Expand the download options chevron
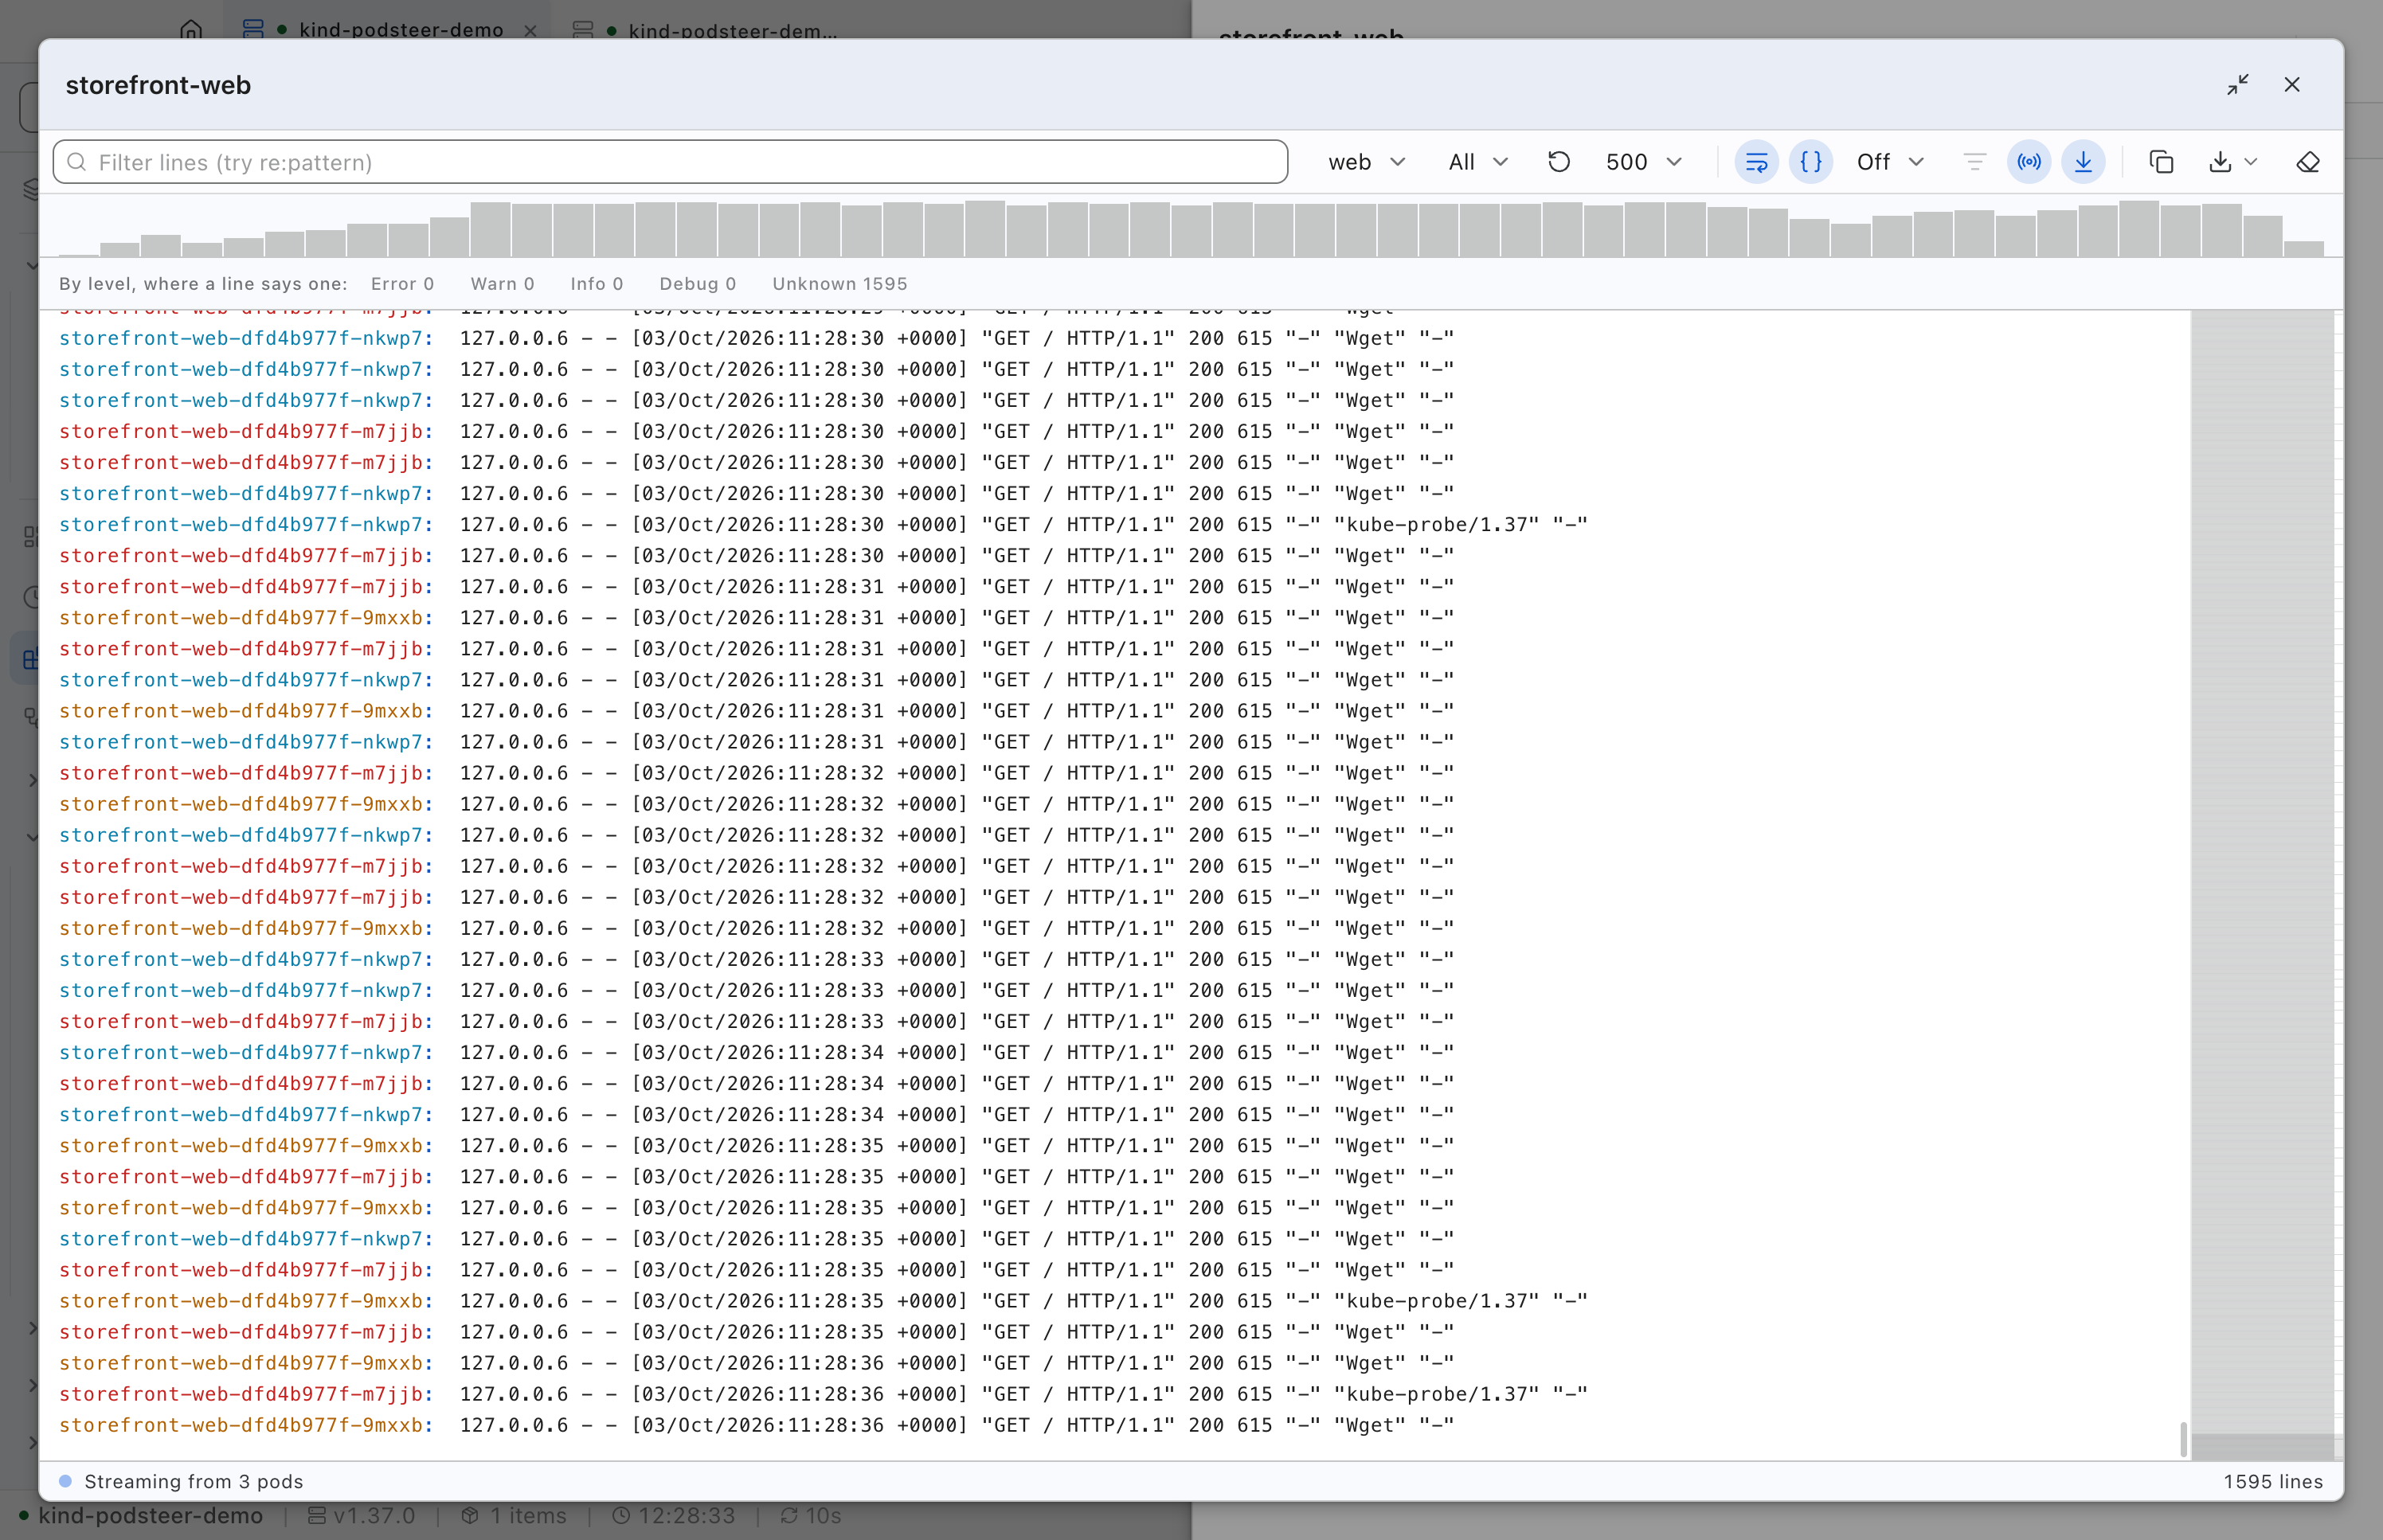 (2250, 162)
